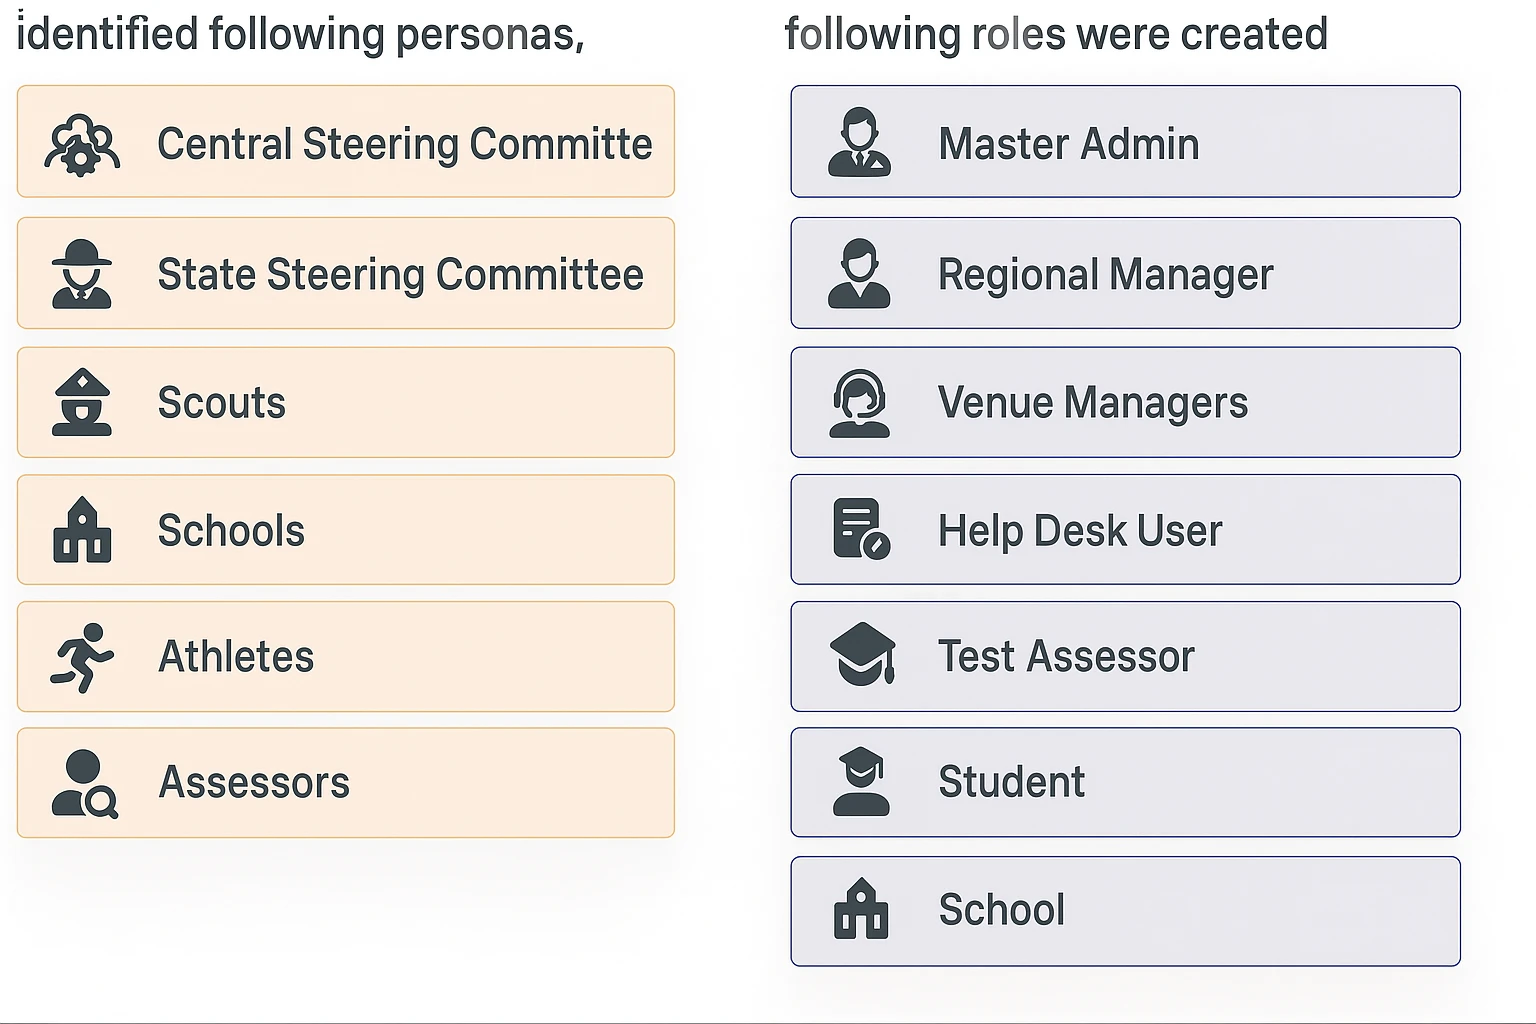Choose the Athletes persona card
1536x1024 pixels.
coord(345,657)
